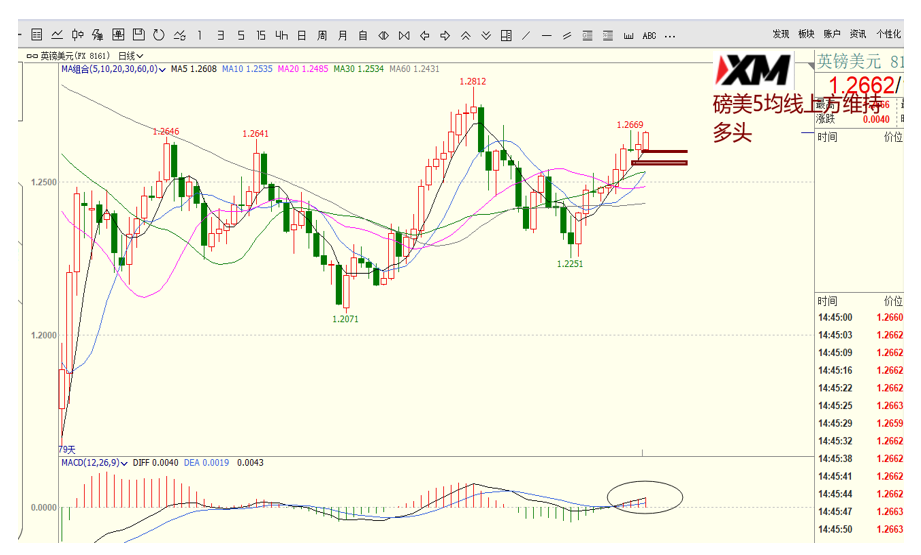Click the 1.2669 recent high label
This screenshot has width=921, height=555.
630,125
